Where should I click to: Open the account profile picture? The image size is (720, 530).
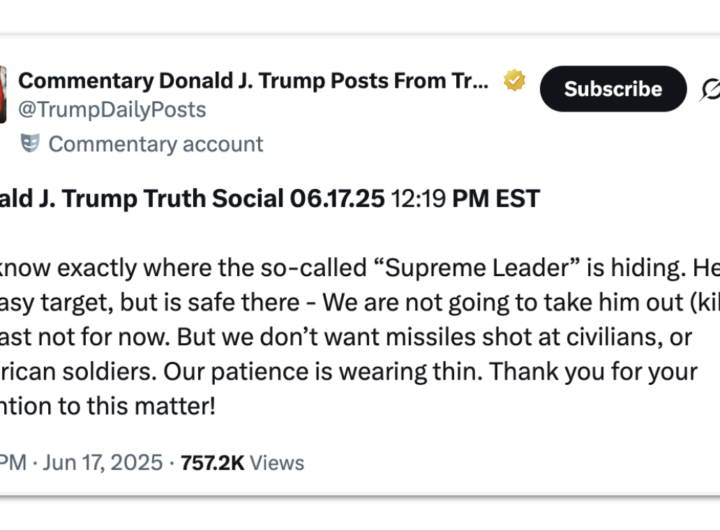3,95
